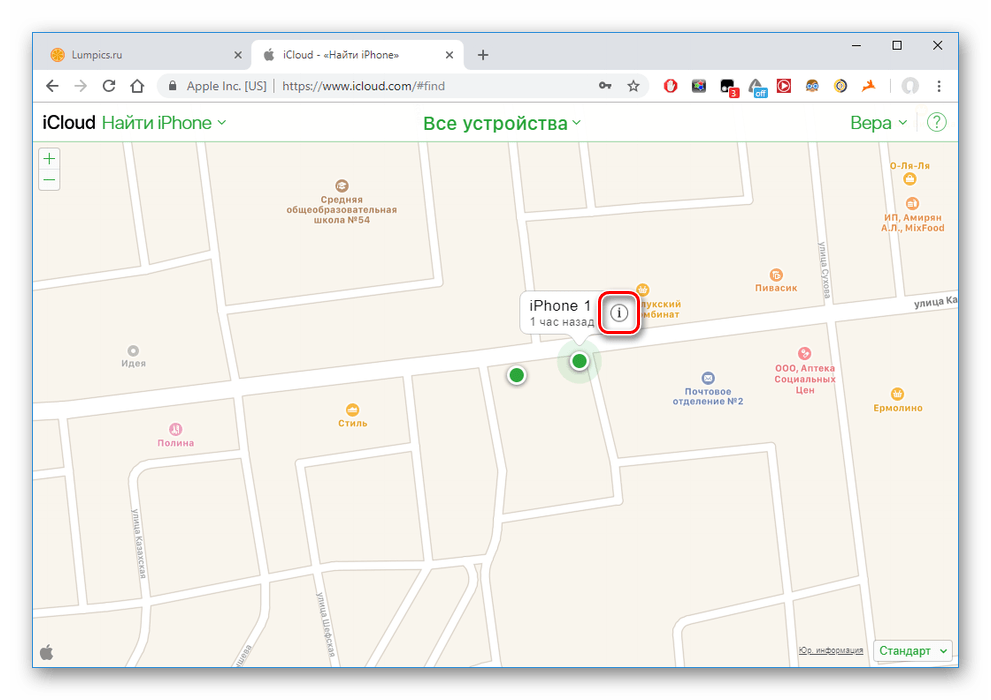The image size is (991, 700).
Task: Bookmark this page with star icon
Action: [x=633, y=86]
